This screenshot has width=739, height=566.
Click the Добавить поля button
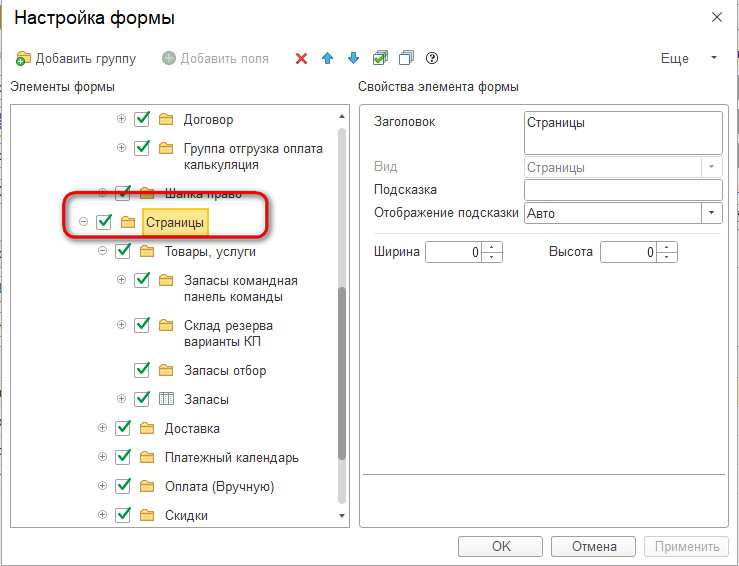(x=215, y=58)
